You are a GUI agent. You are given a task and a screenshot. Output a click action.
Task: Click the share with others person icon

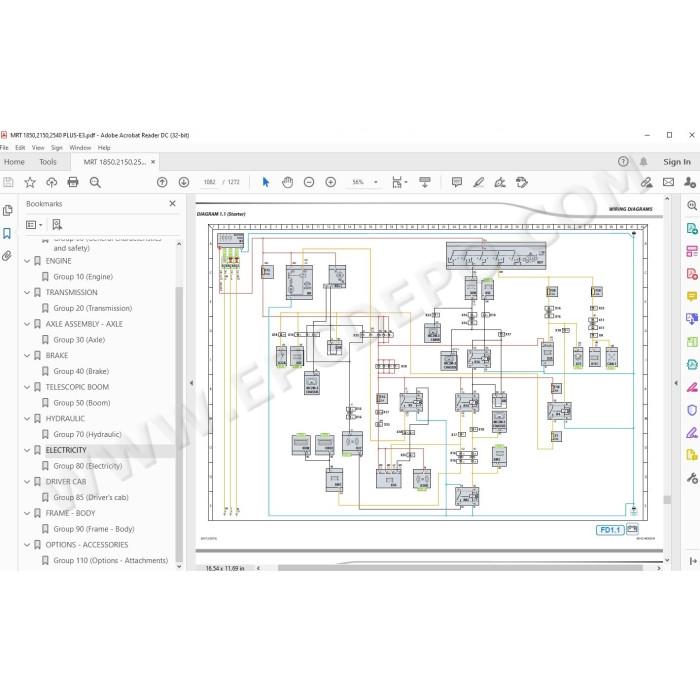tap(690, 182)
